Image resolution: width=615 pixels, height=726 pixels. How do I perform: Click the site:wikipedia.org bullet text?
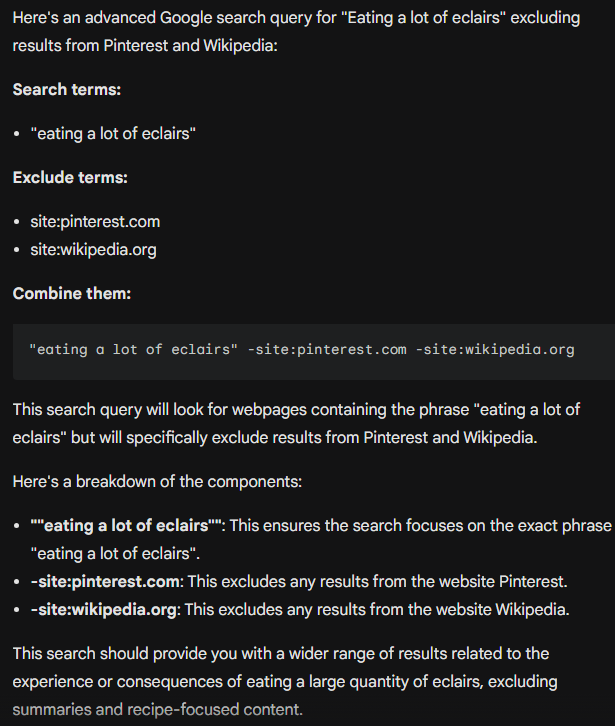point(93,250)
